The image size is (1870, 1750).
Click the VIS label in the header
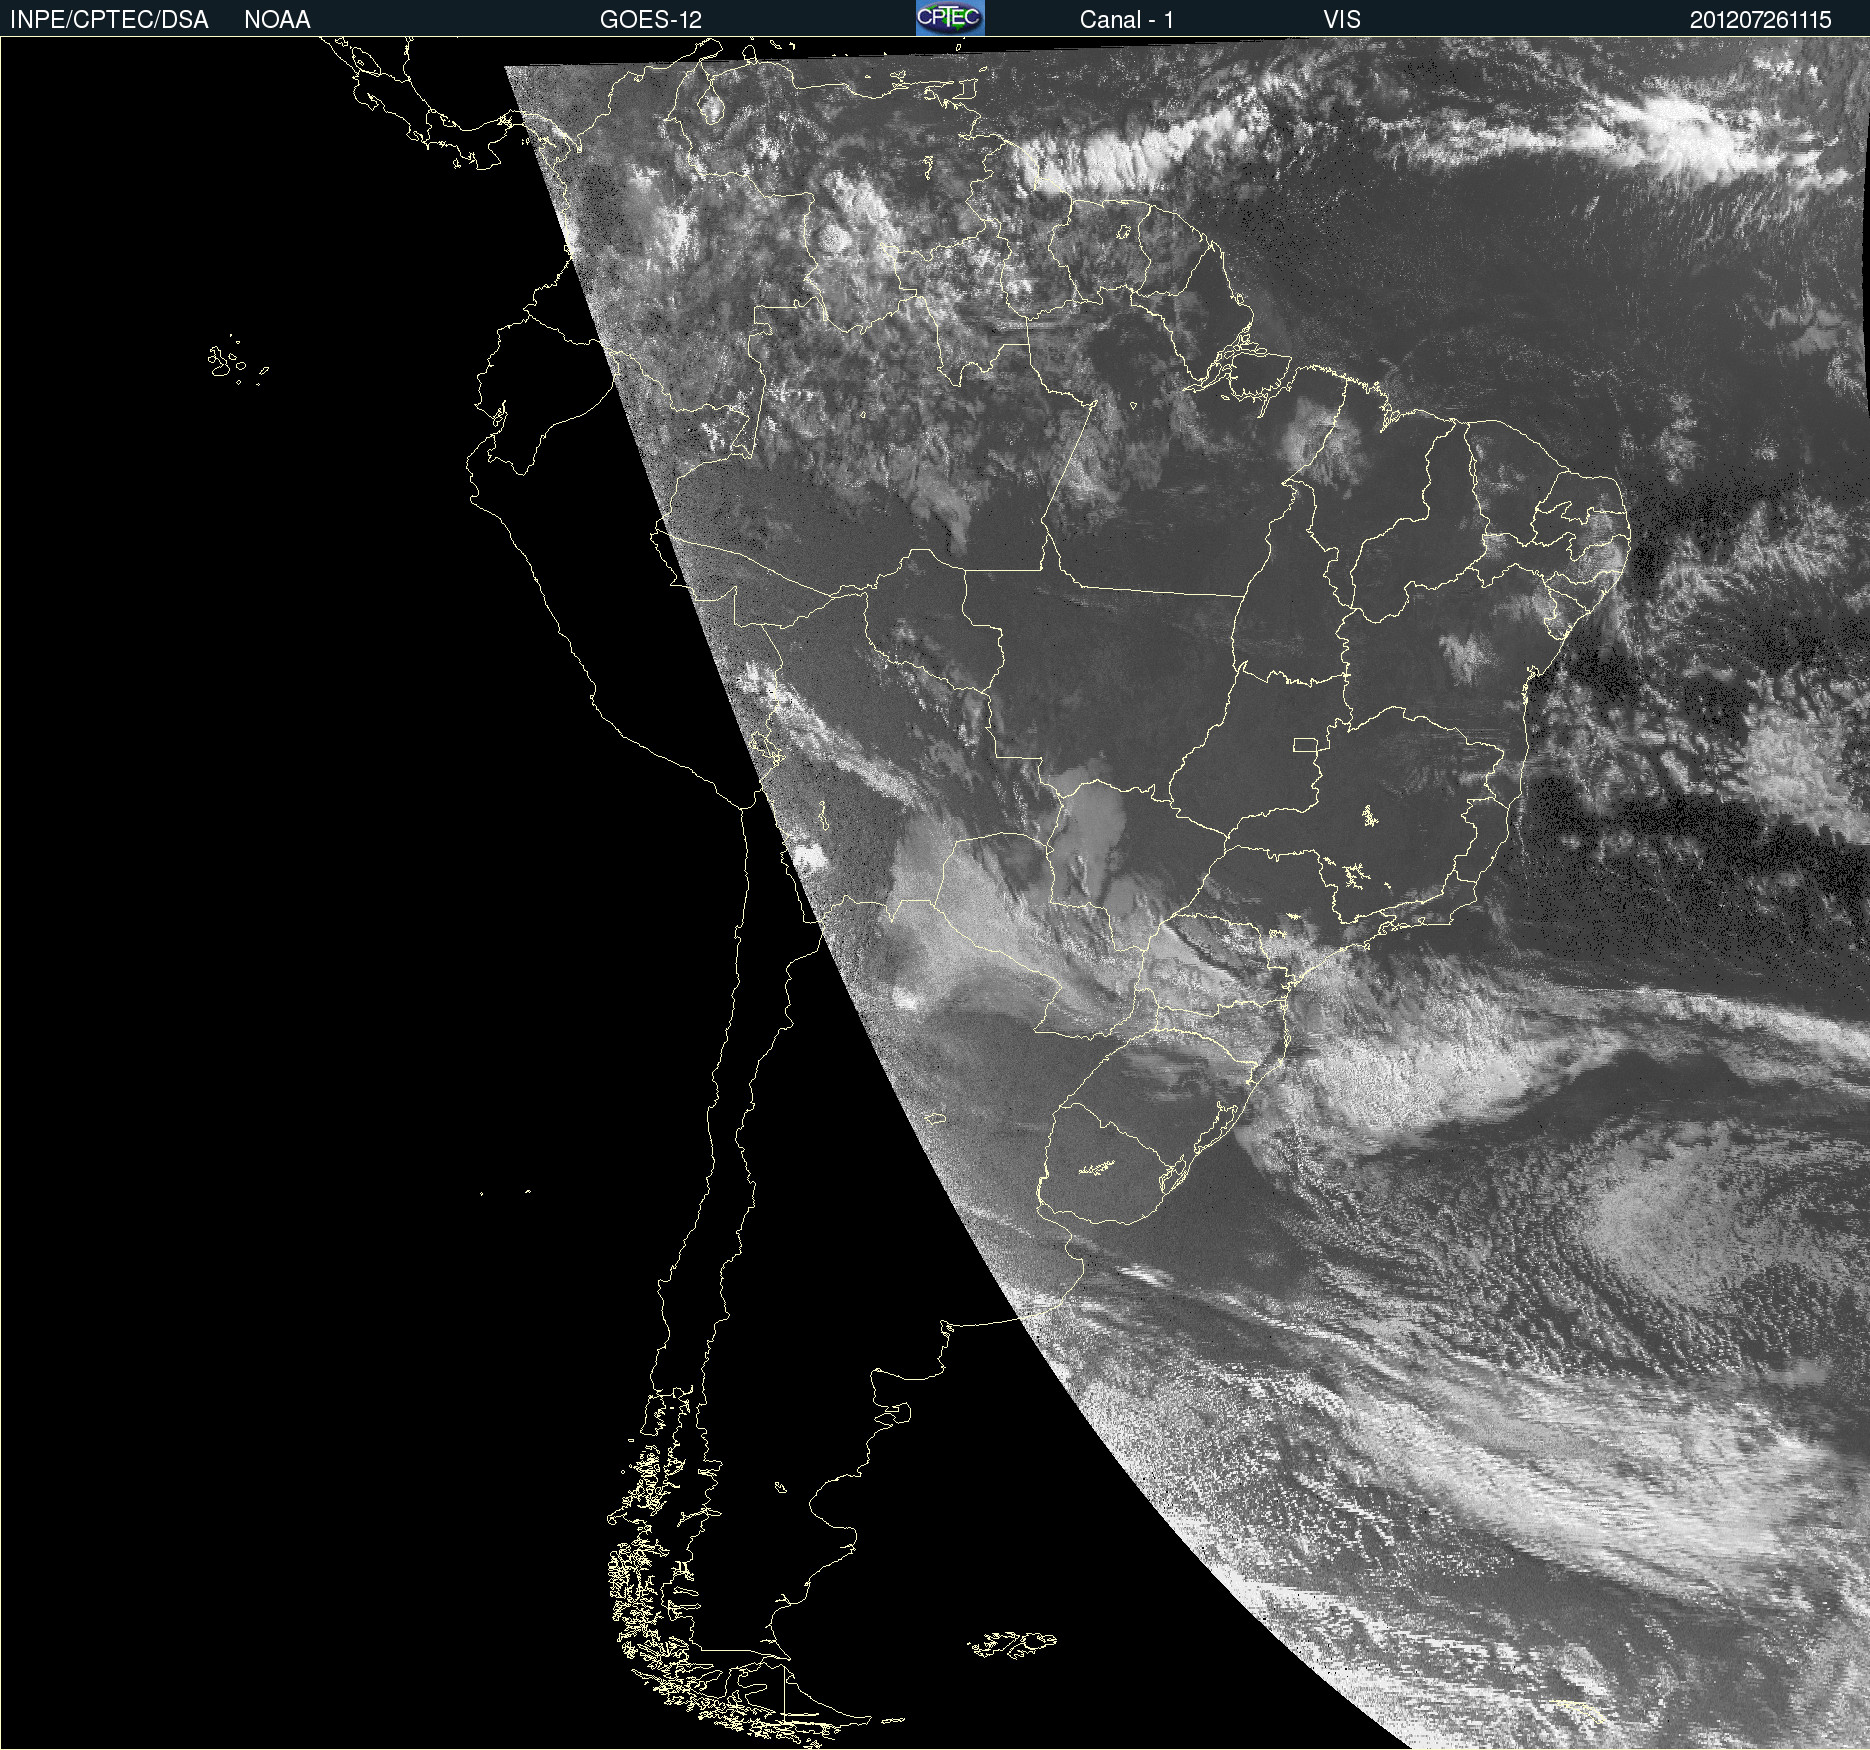pos(1342,20)
